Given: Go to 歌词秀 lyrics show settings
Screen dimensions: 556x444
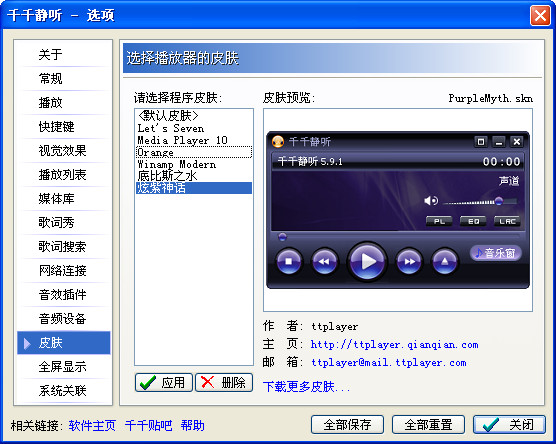Looking at the screenshot, I should click(64, 222).
